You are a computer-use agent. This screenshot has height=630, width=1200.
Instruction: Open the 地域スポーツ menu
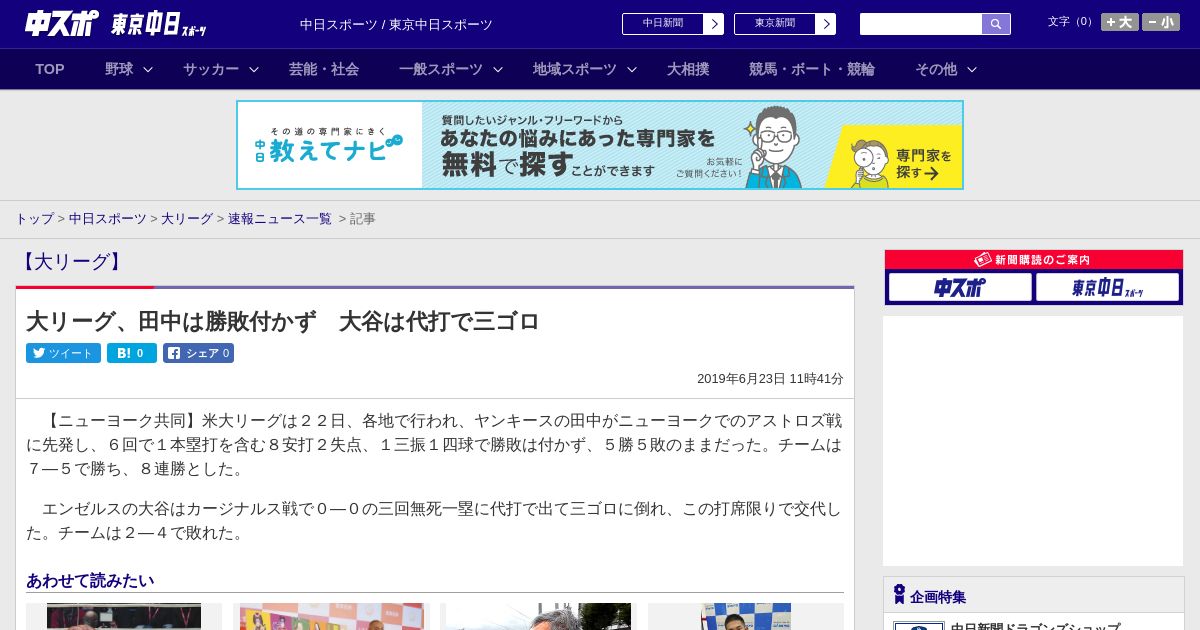click(575, 69)
